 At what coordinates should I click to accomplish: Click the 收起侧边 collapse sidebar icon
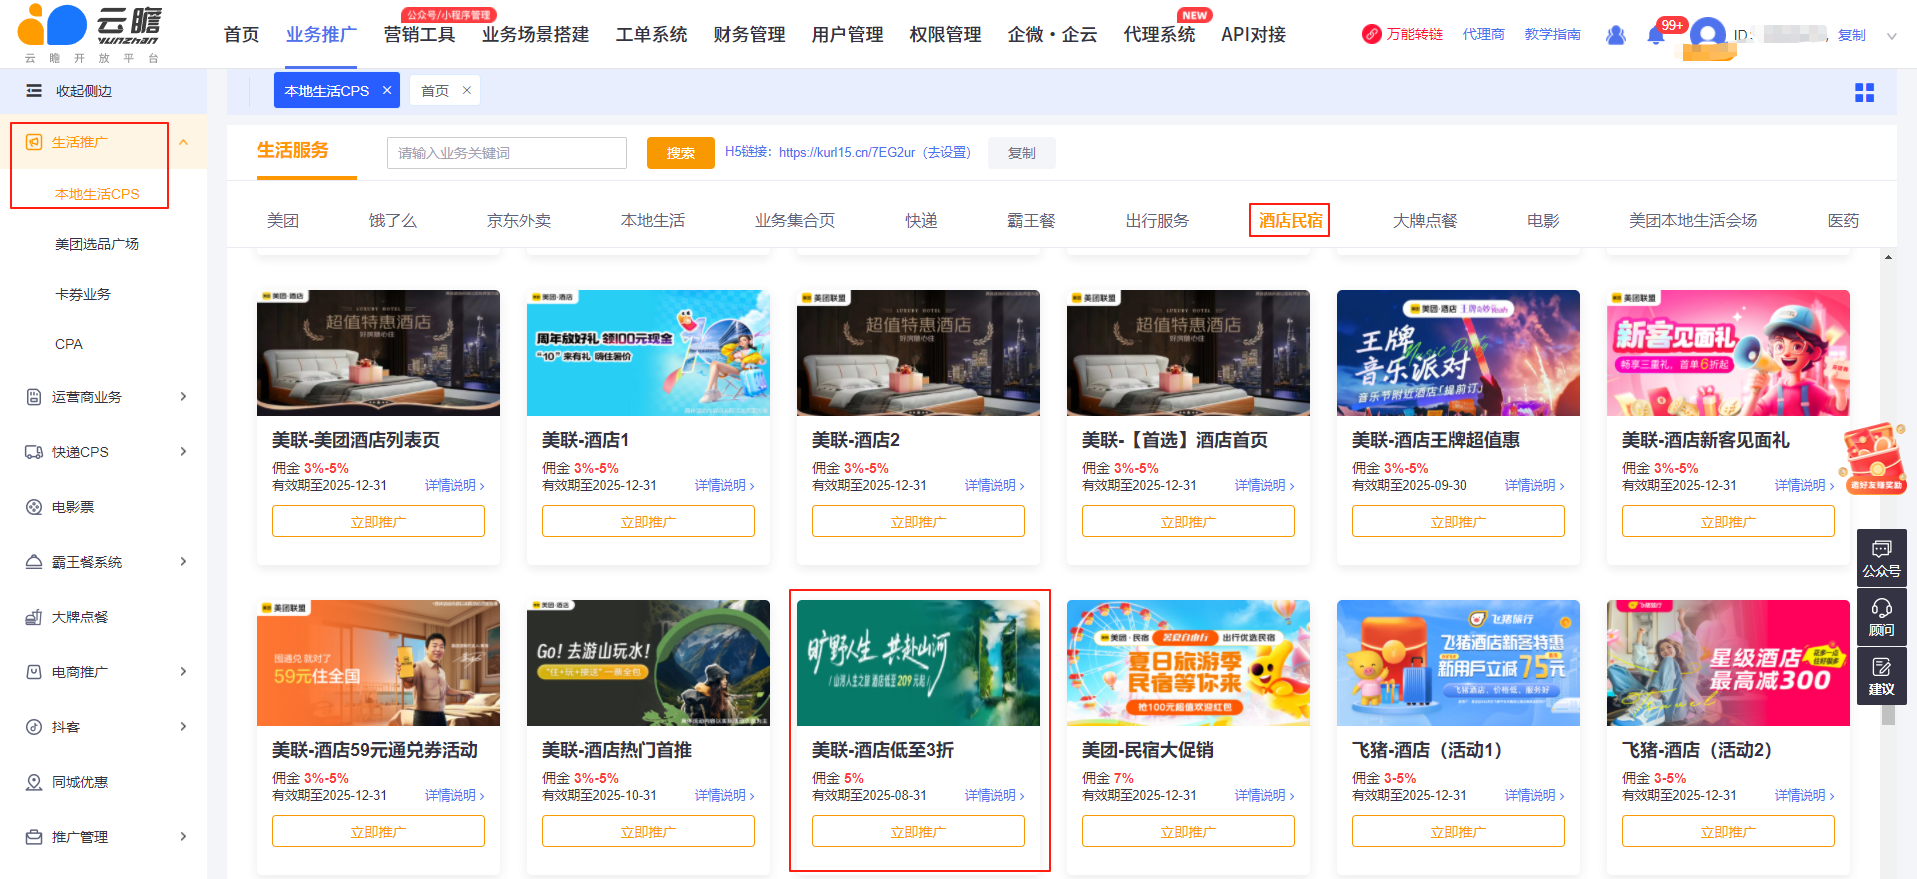[34, 91]
